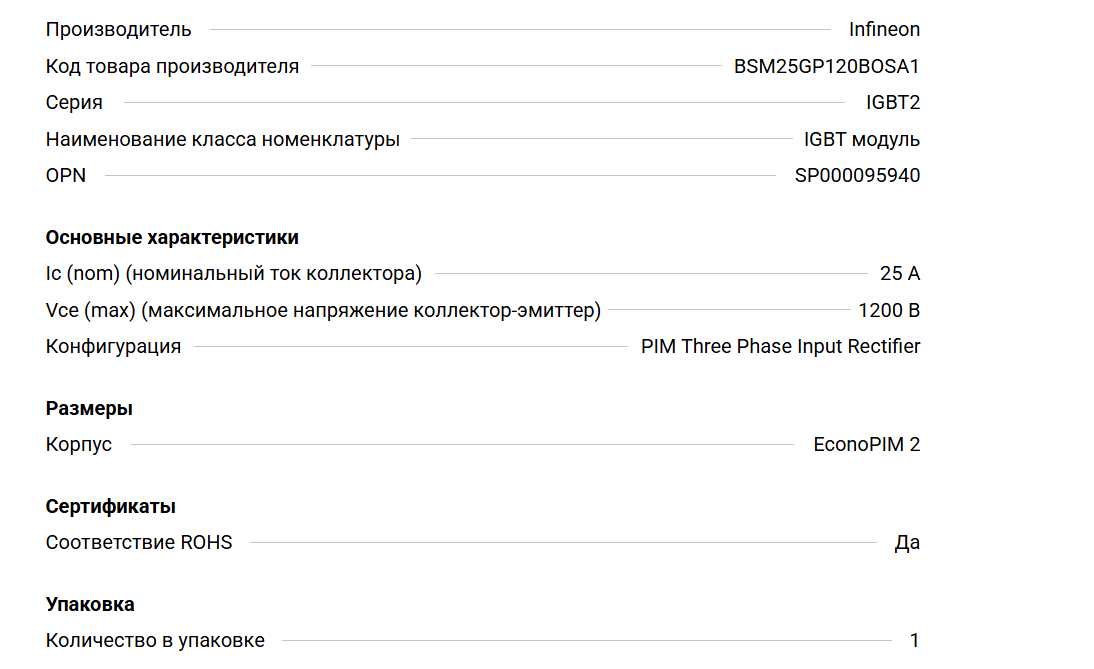Click the "Сертификаты" section heading
The height and width of the screenshot is (669, 1094).
pos(111,507)
